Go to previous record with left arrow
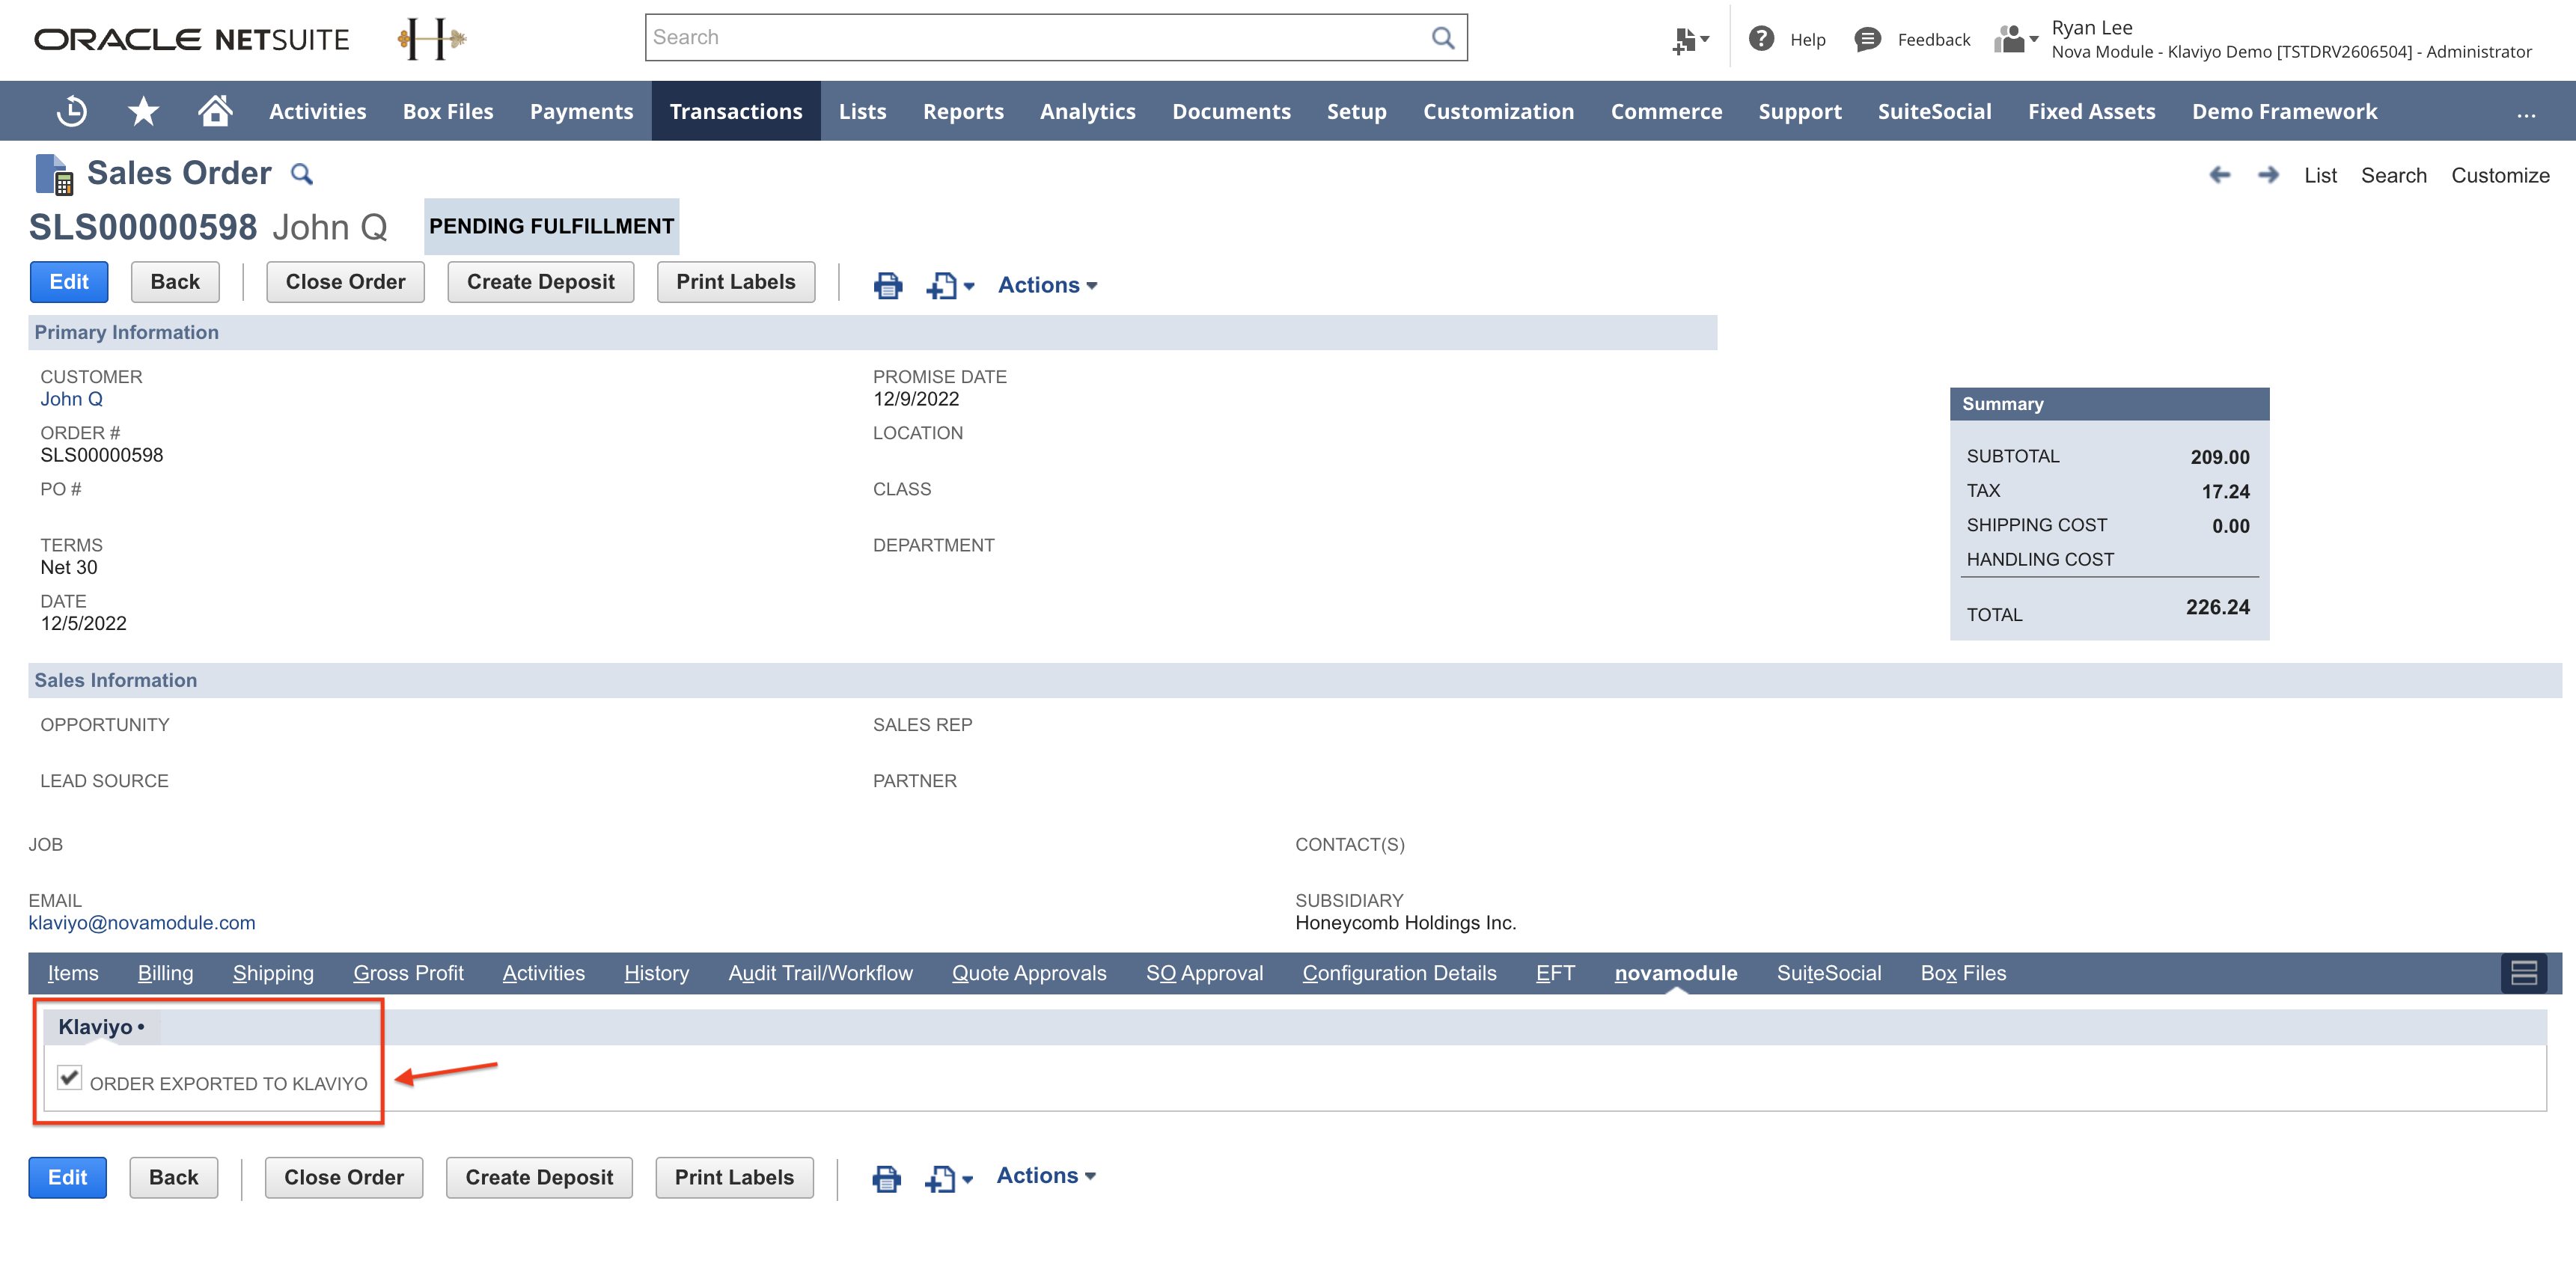This screenshot has width=2576, height=1287. click(2219, 175)
